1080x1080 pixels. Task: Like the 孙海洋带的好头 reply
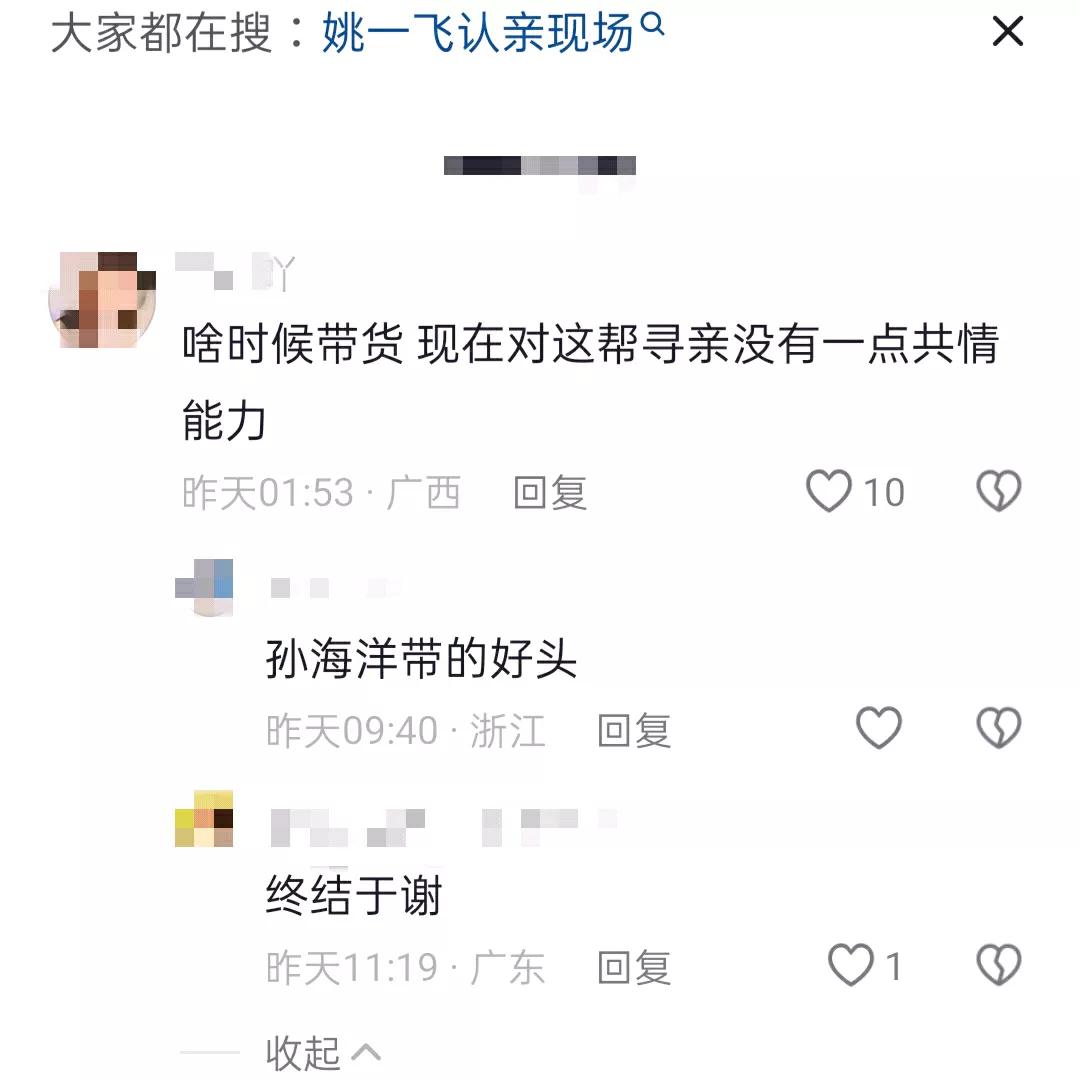(x=878, y=728)
